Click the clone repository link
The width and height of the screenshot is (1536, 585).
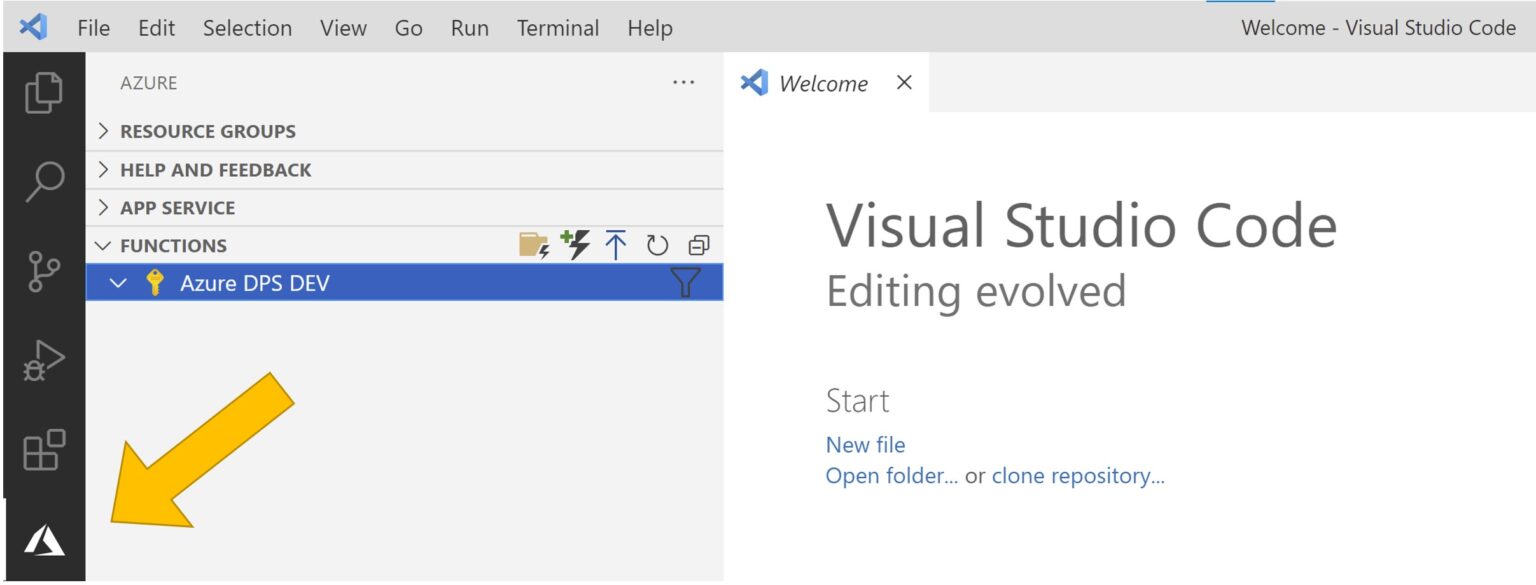pyautogui.click(x=1078, y=476)
